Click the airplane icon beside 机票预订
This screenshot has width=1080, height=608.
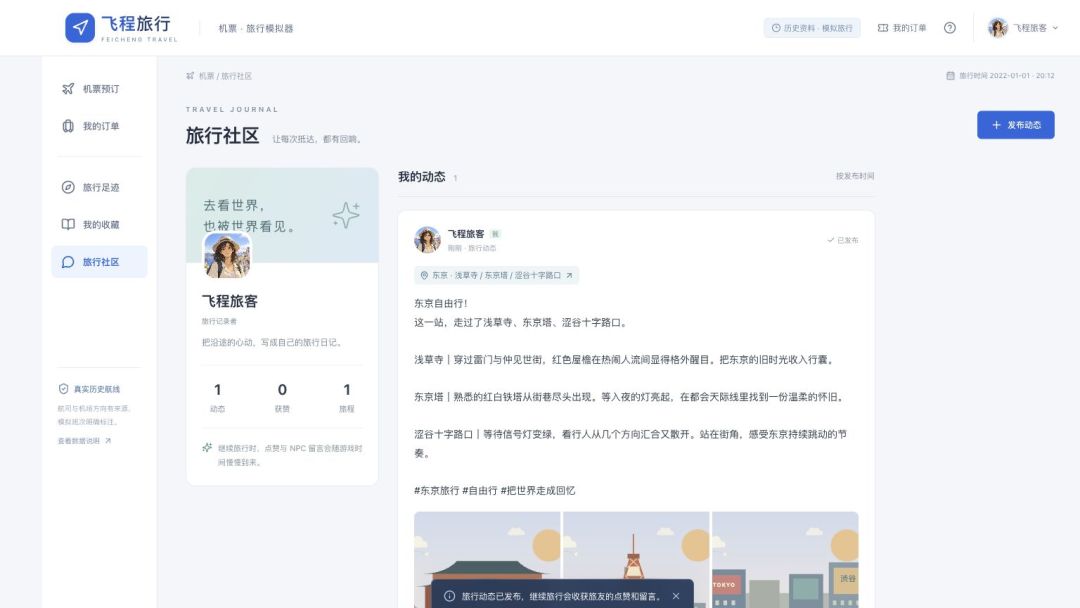(x=68, y=89)
